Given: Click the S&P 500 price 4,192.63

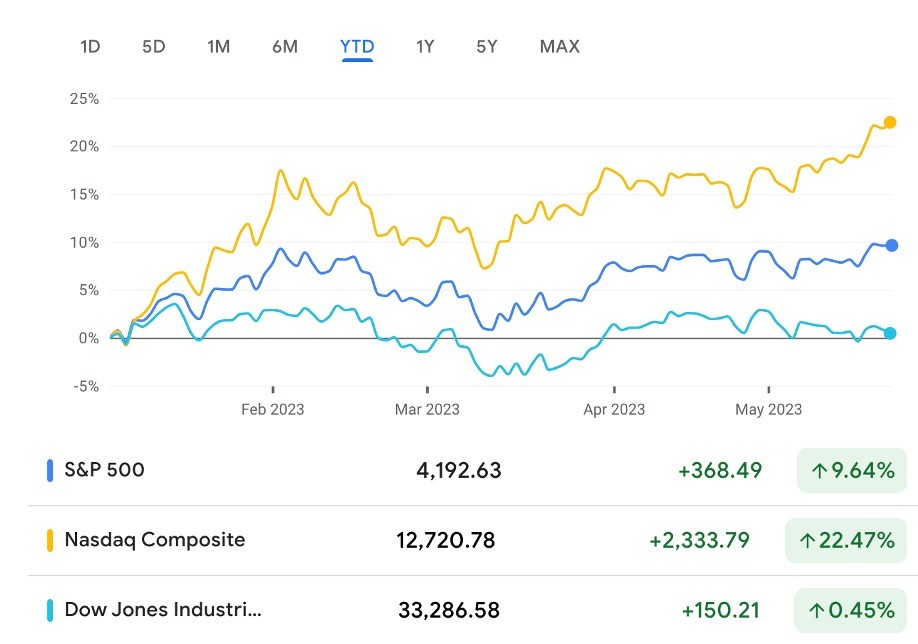Looking at the screenshot, I should (x=459, y=470).
